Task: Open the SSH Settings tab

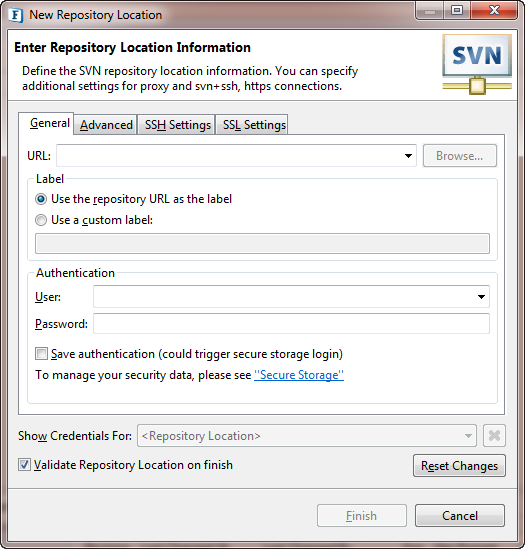Action: (177, 125)
